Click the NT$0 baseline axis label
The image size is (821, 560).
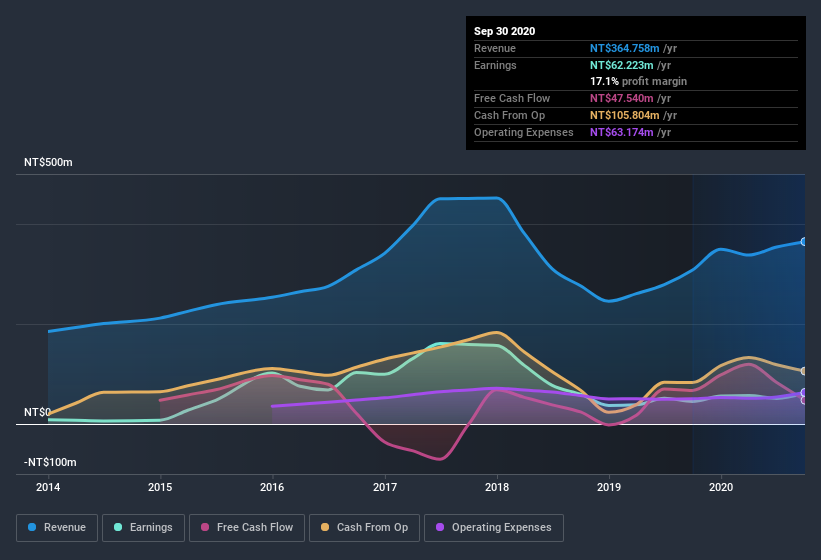37,412
